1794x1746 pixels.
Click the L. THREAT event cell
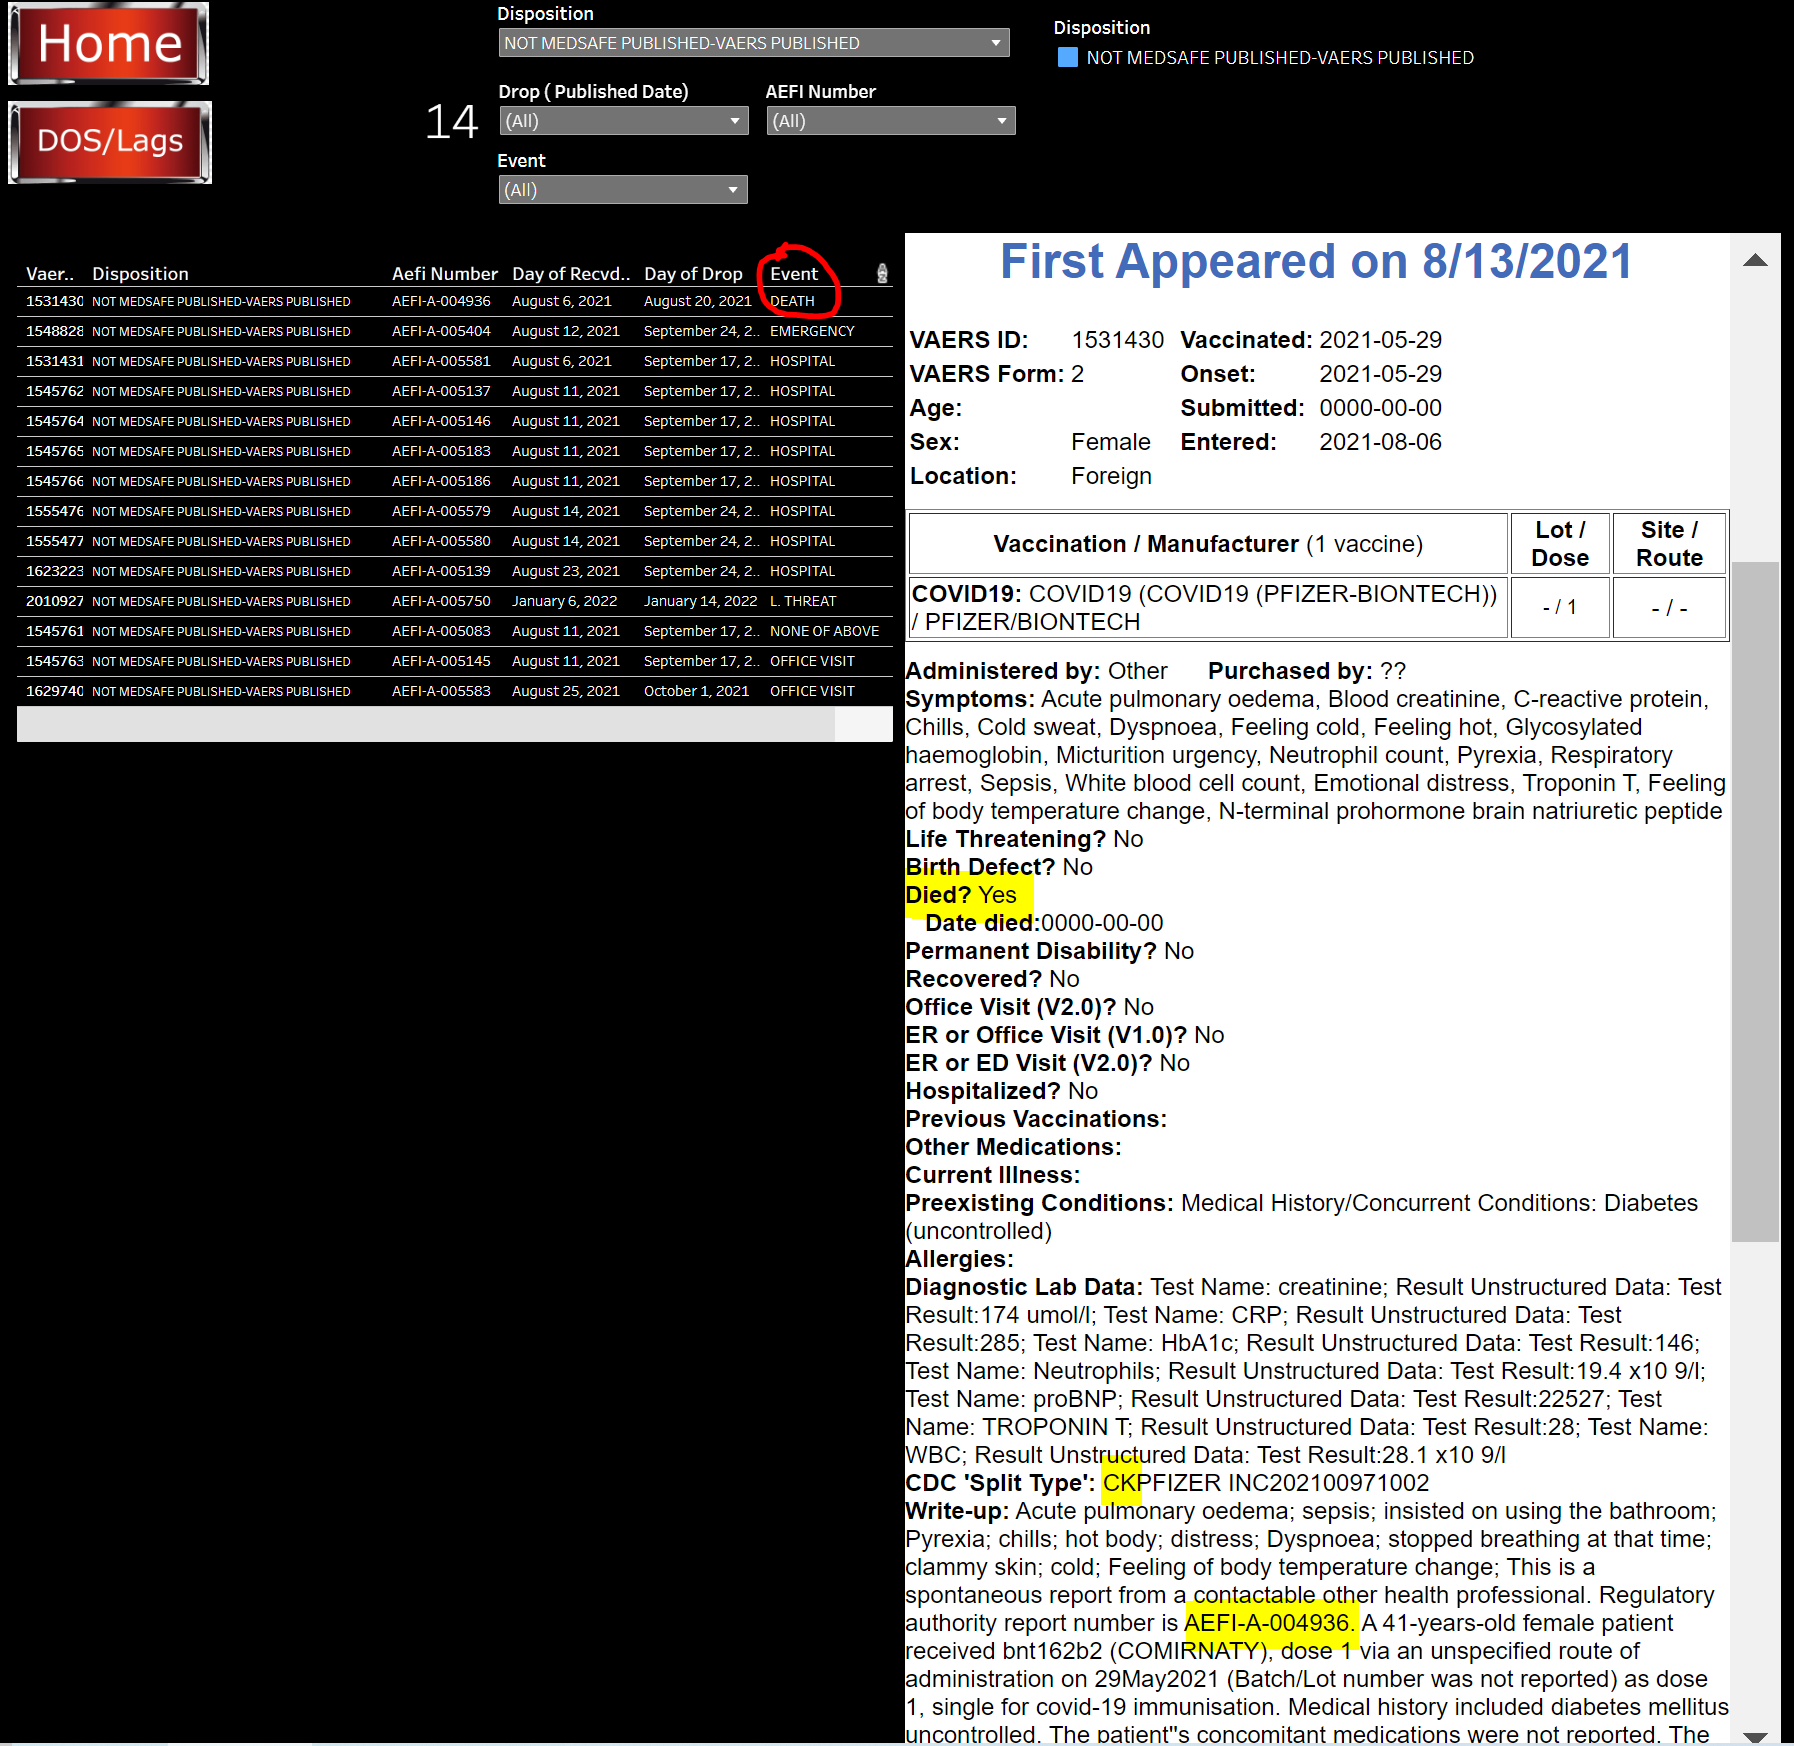click(803, 601)
